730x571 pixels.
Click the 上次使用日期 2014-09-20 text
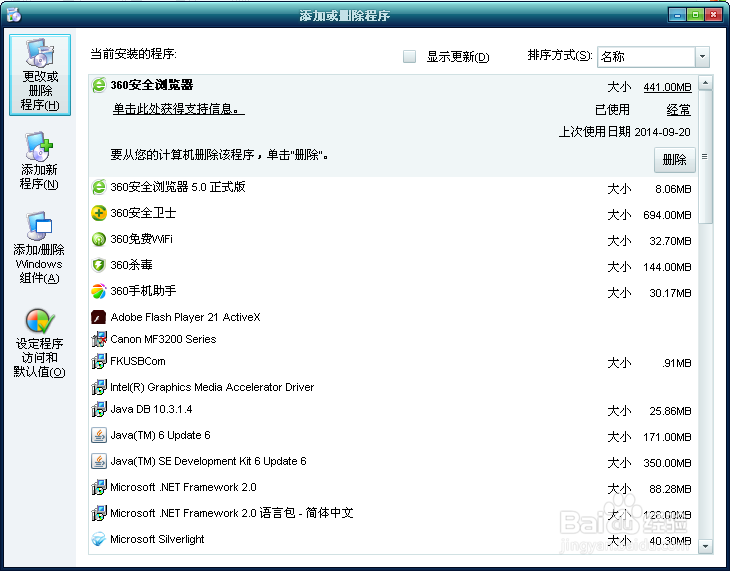coord(624,132)
